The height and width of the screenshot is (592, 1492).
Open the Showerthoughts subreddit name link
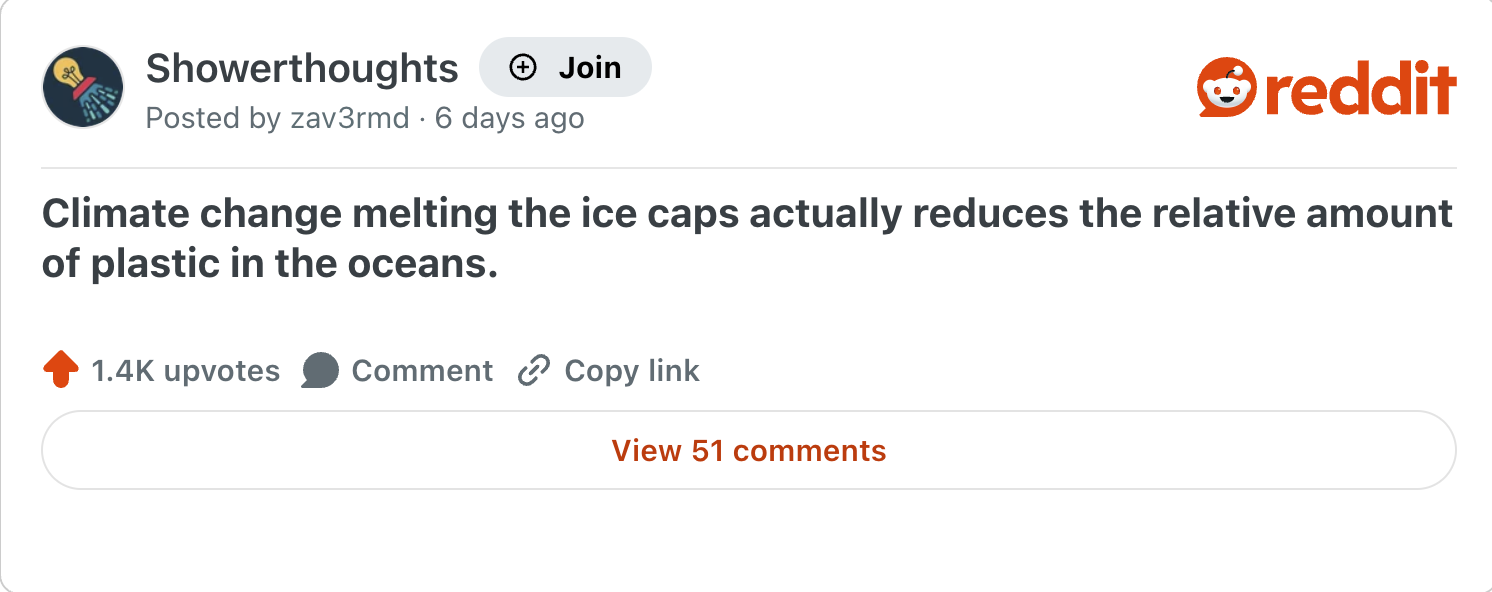tap(302, 69)
